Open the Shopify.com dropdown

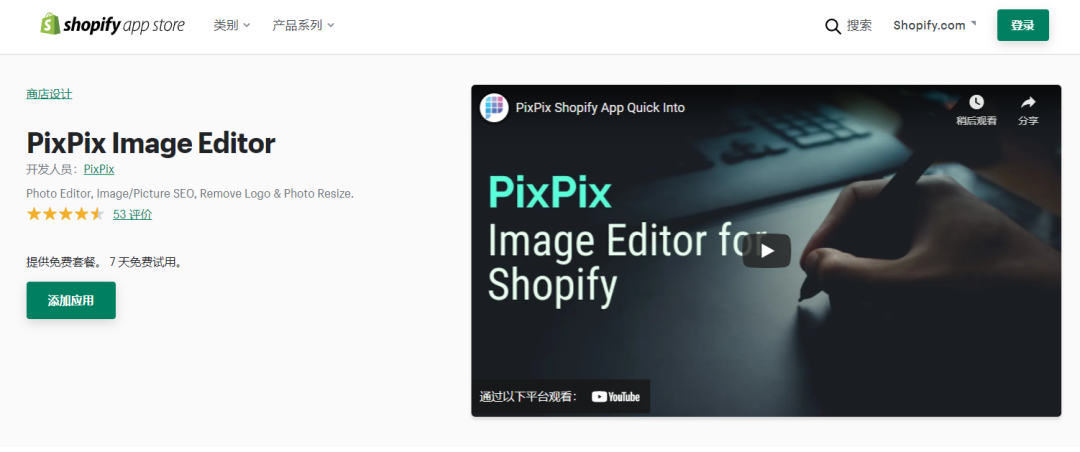tap(935, 25)
